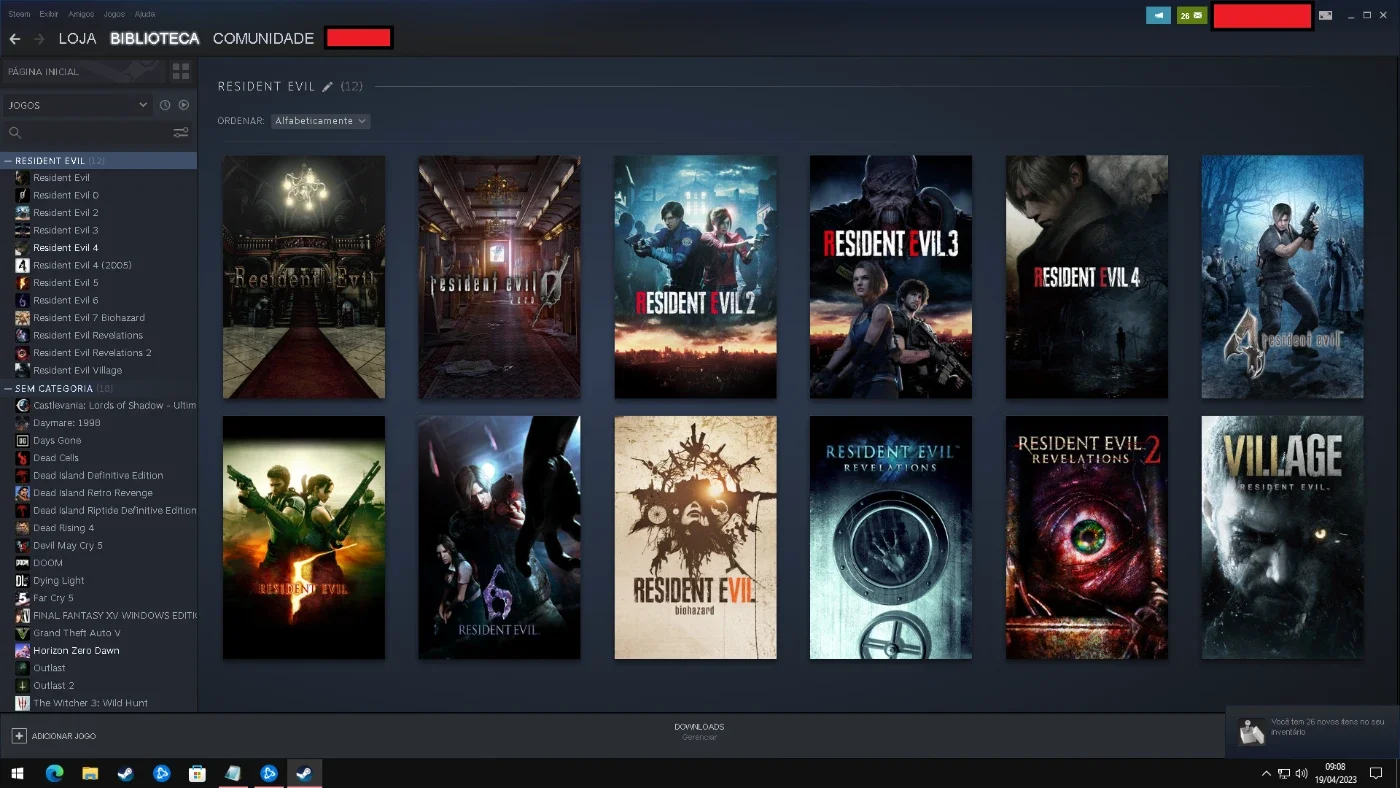1400x788 pixels.
Task: Open File Explorer from taskbar
Action: [90, 773]
